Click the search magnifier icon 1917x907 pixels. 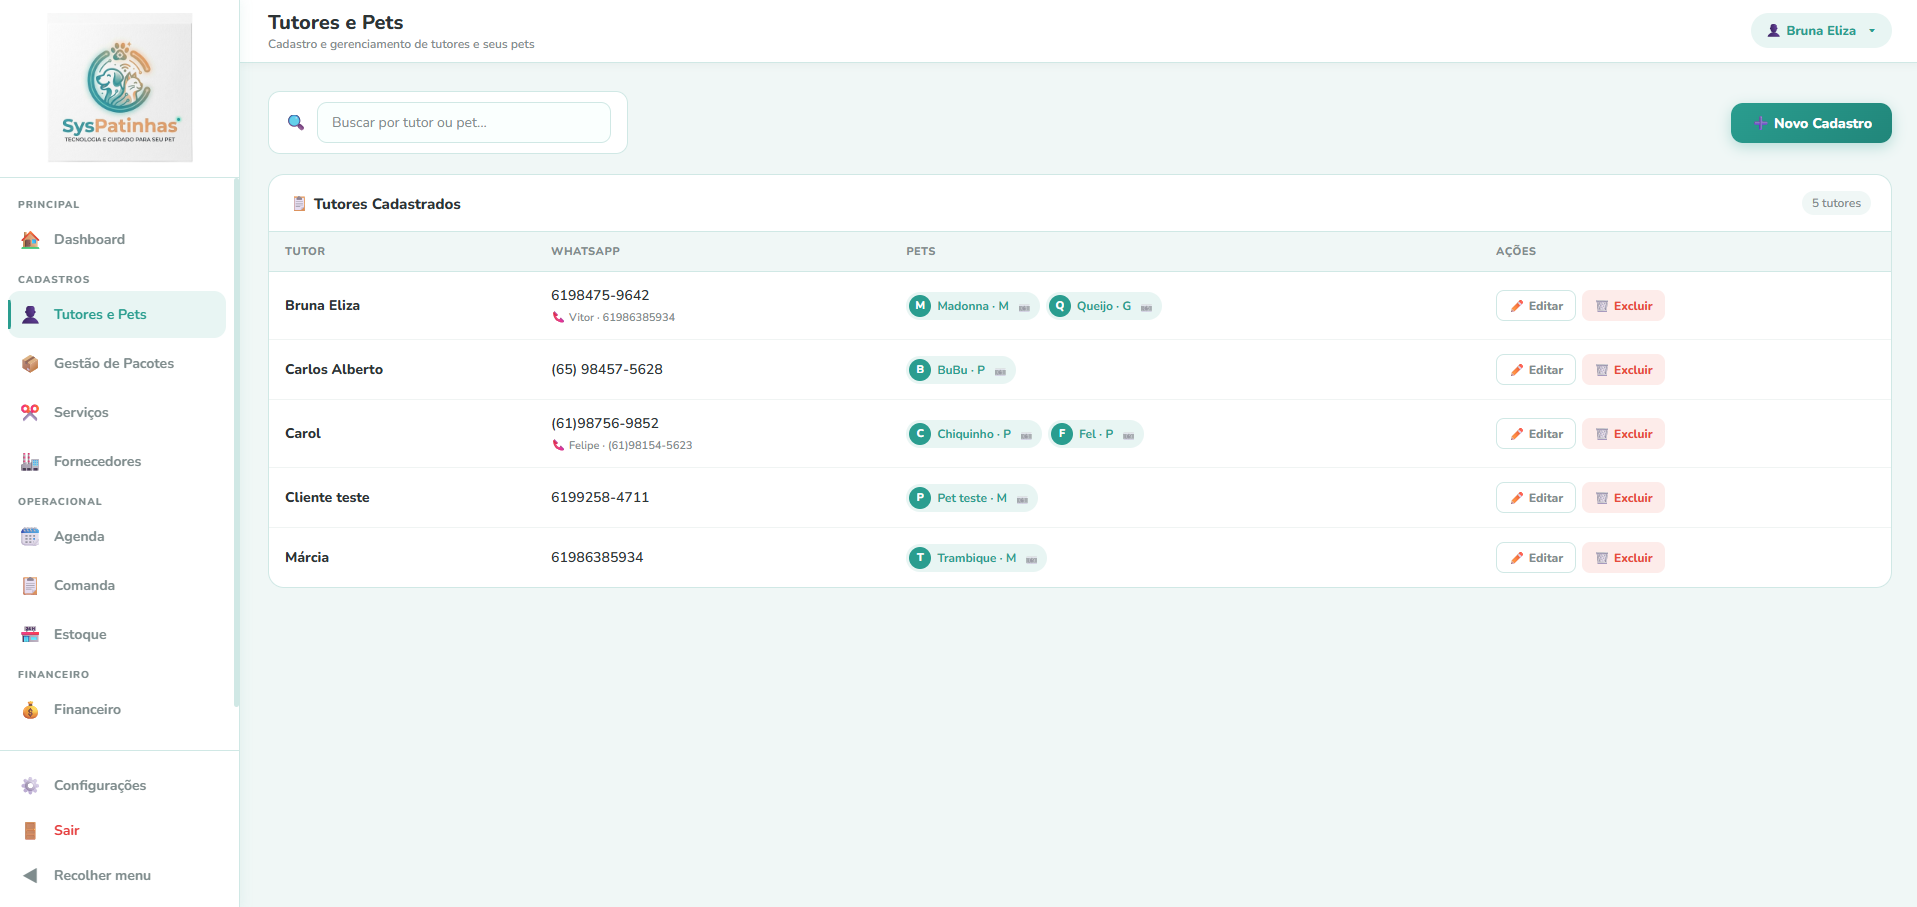pos(296,122)
